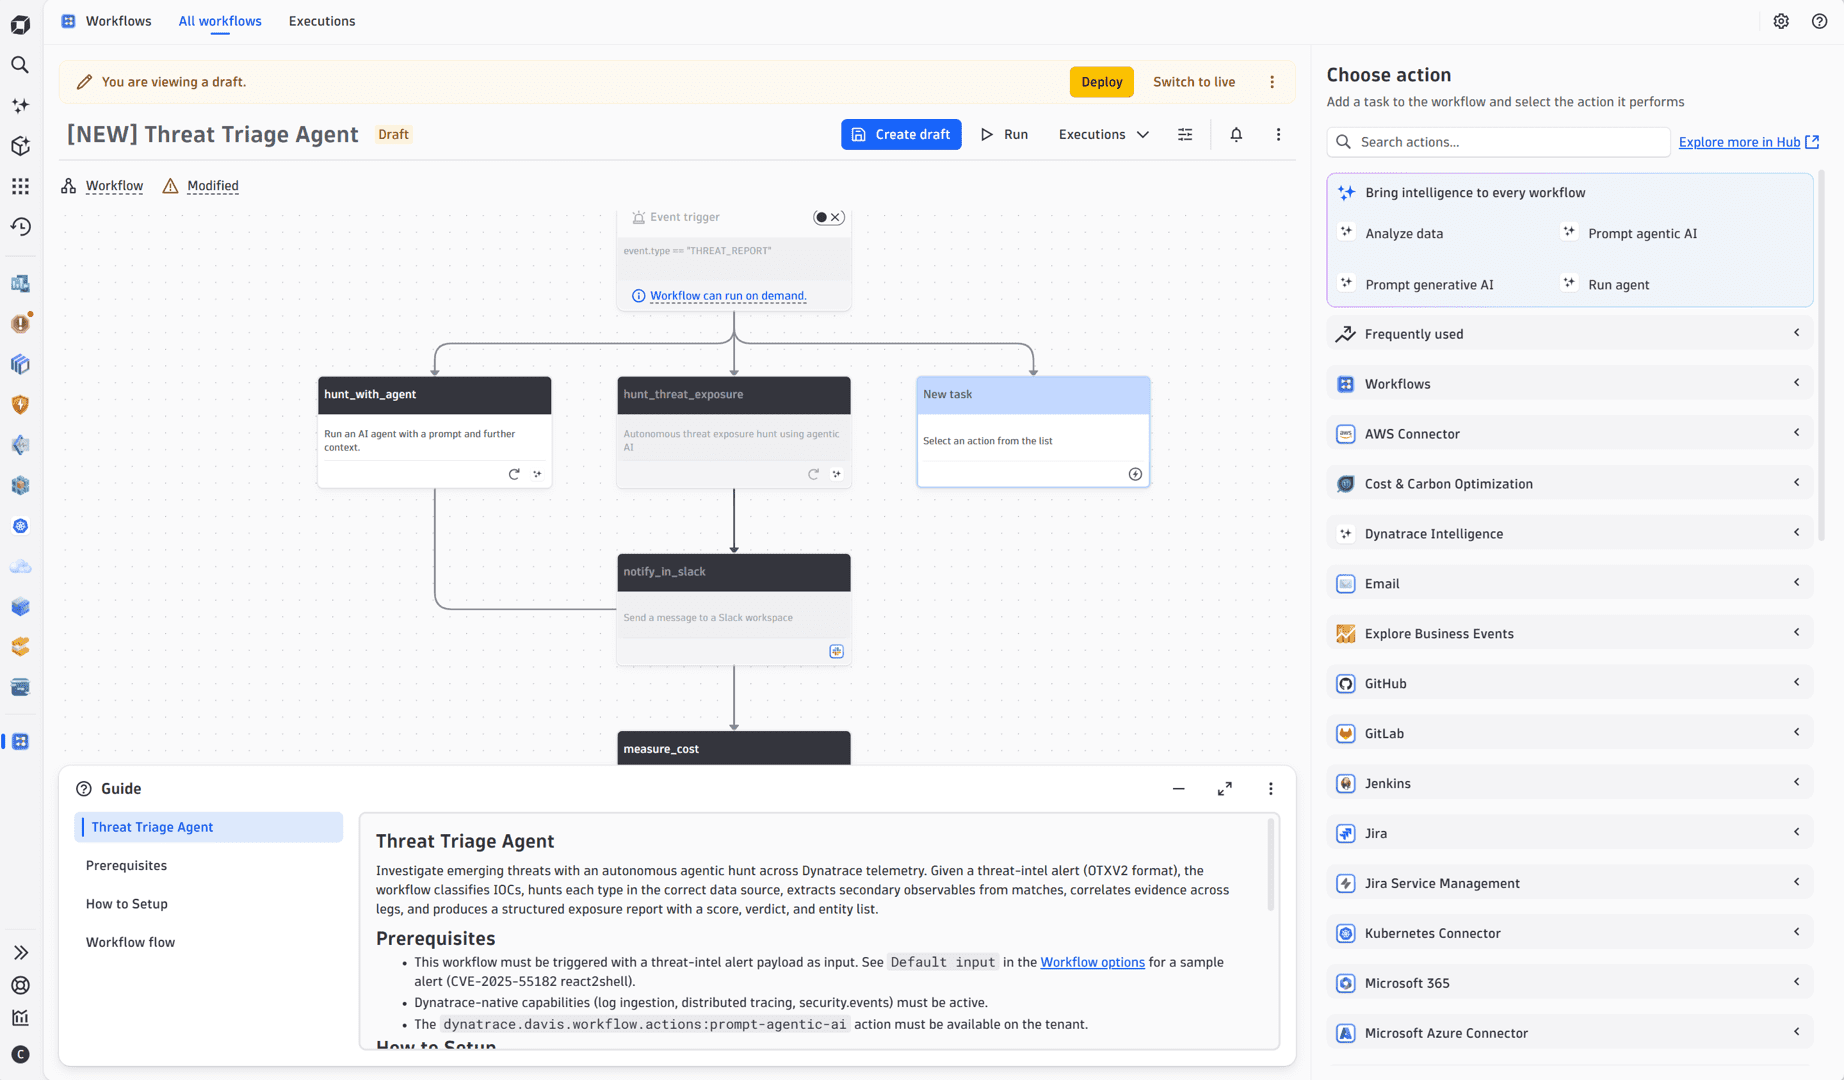The height and width of the screenshot is (1080, 1844).
Task: Open settings gear in top bar
Action: point(1781,21)
